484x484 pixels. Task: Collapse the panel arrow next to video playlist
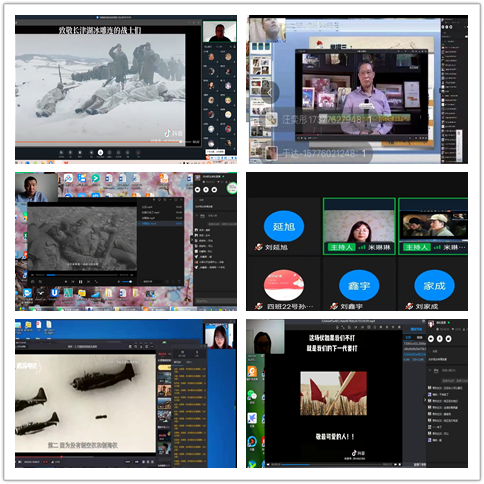(191, 239)
